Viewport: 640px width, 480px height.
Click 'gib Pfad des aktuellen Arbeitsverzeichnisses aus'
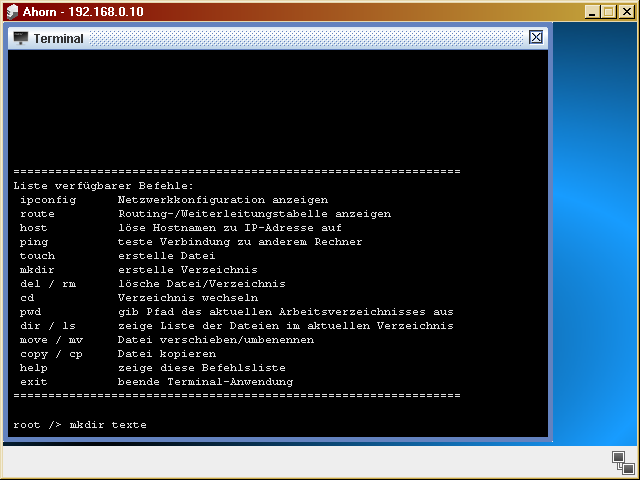(286, 312)
